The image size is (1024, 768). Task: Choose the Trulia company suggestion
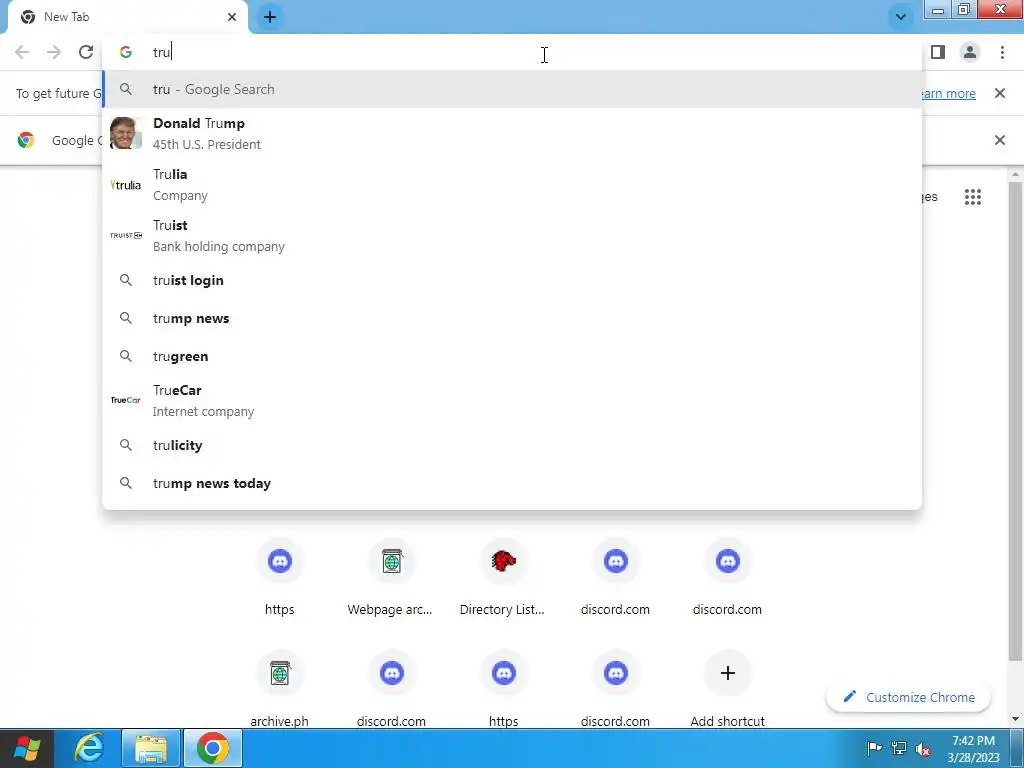[512, 185]
